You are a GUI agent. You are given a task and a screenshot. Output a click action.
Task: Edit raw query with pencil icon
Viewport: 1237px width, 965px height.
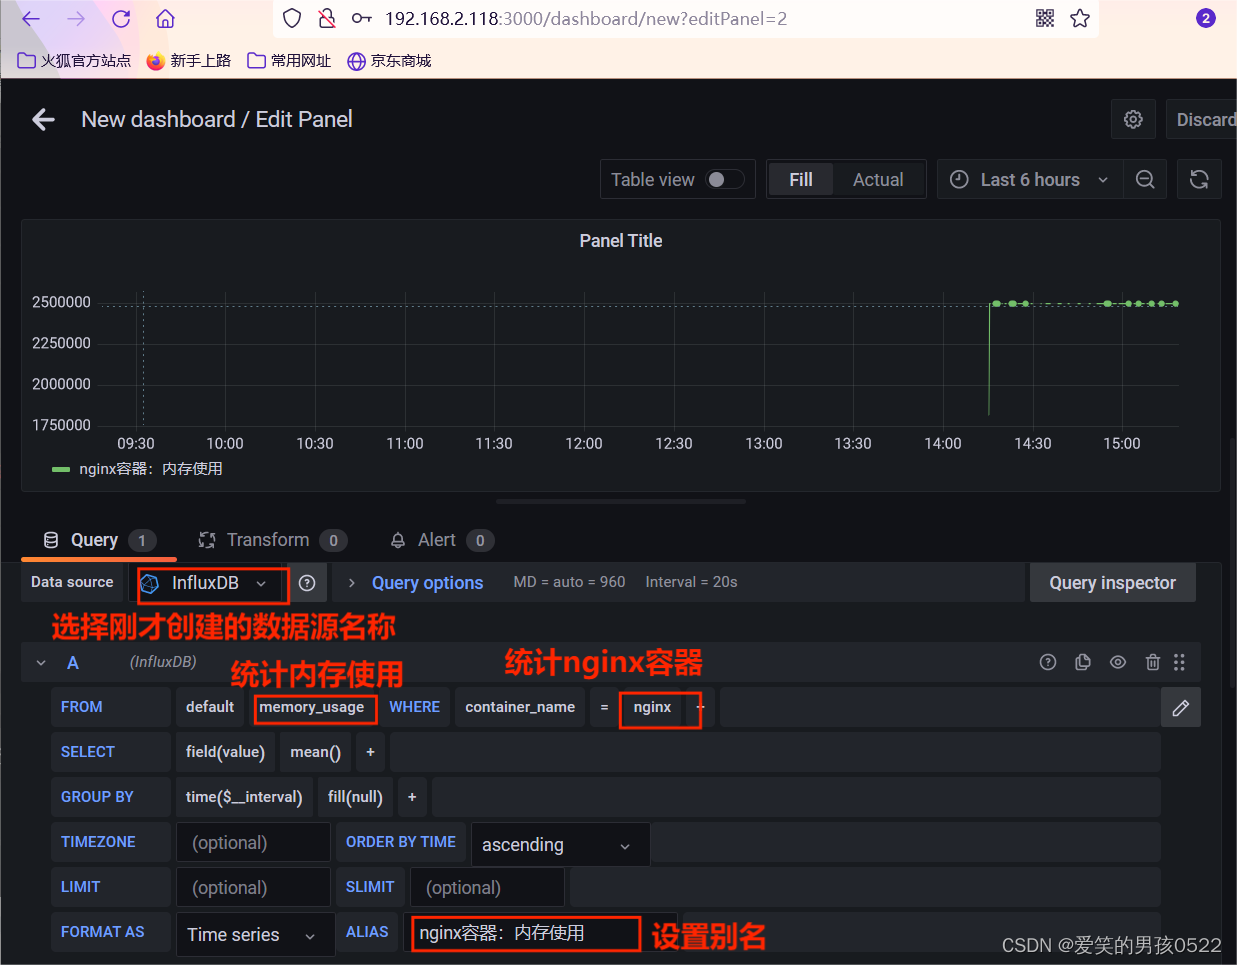click(1181, 707)
